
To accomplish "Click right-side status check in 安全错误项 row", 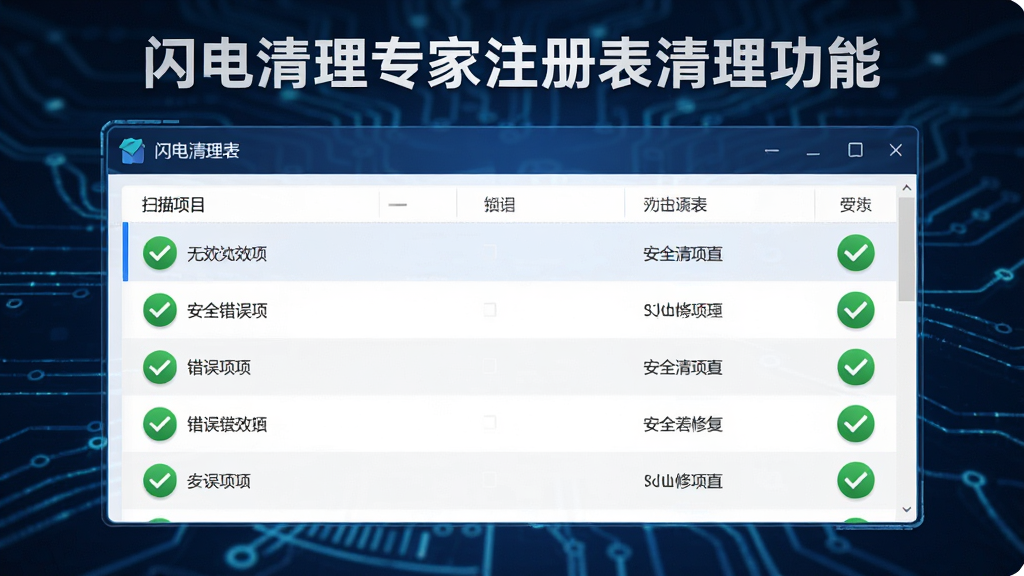I will coord(856,310).
